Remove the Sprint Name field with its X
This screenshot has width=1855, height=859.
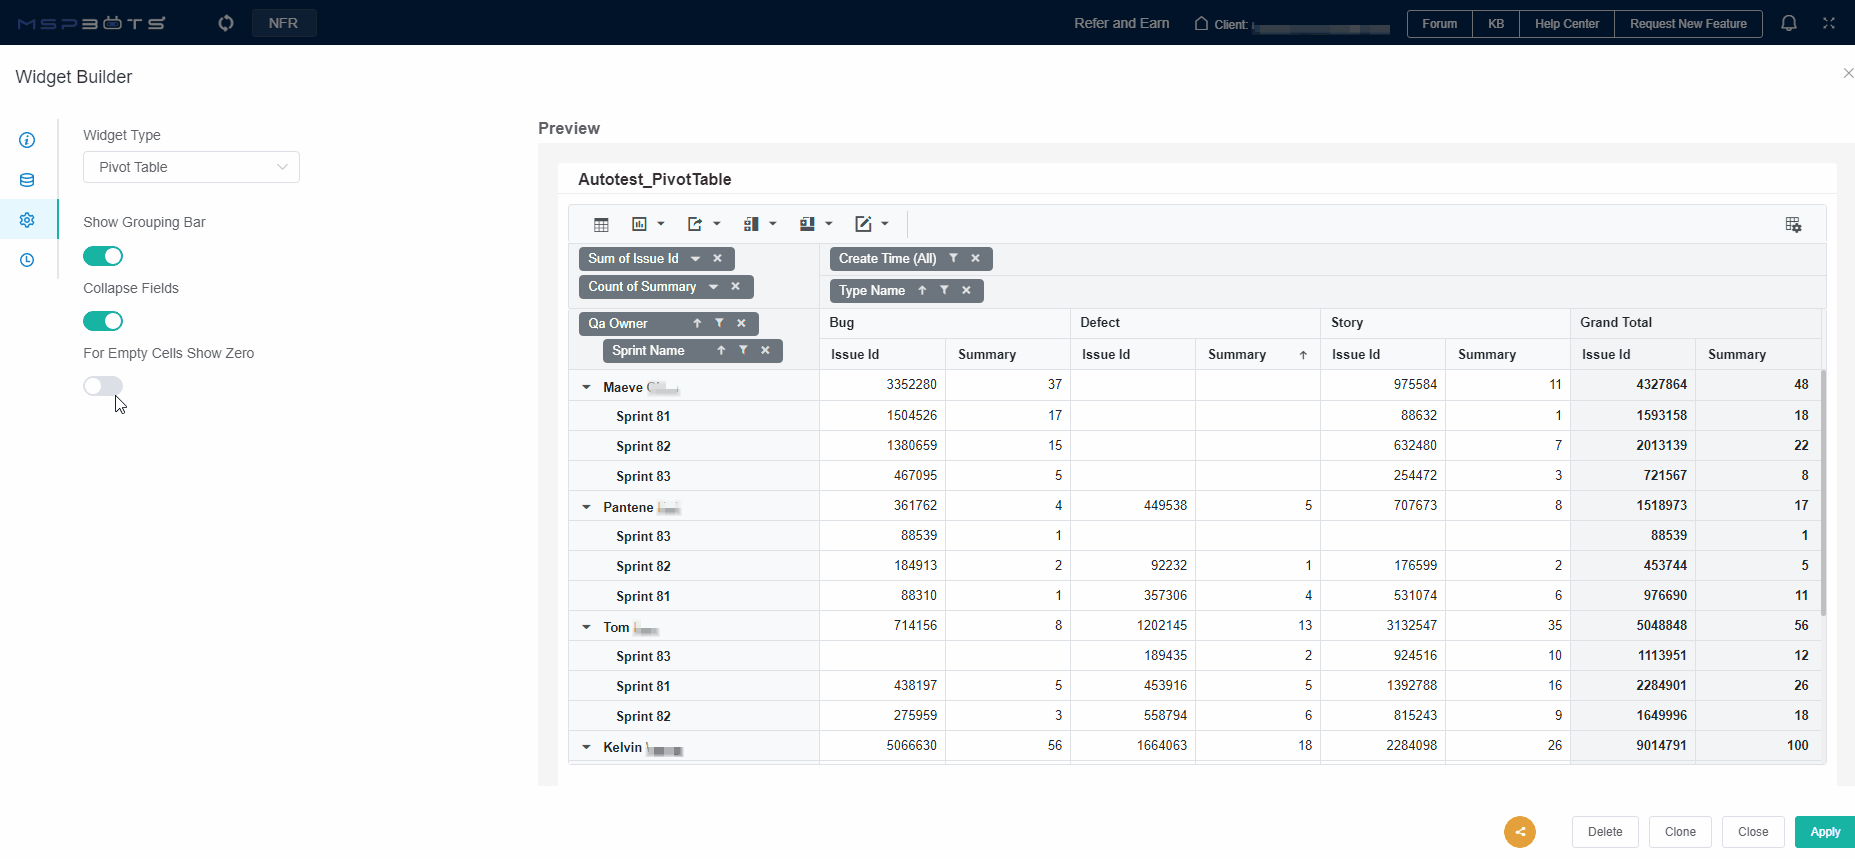tap(765, 350)
